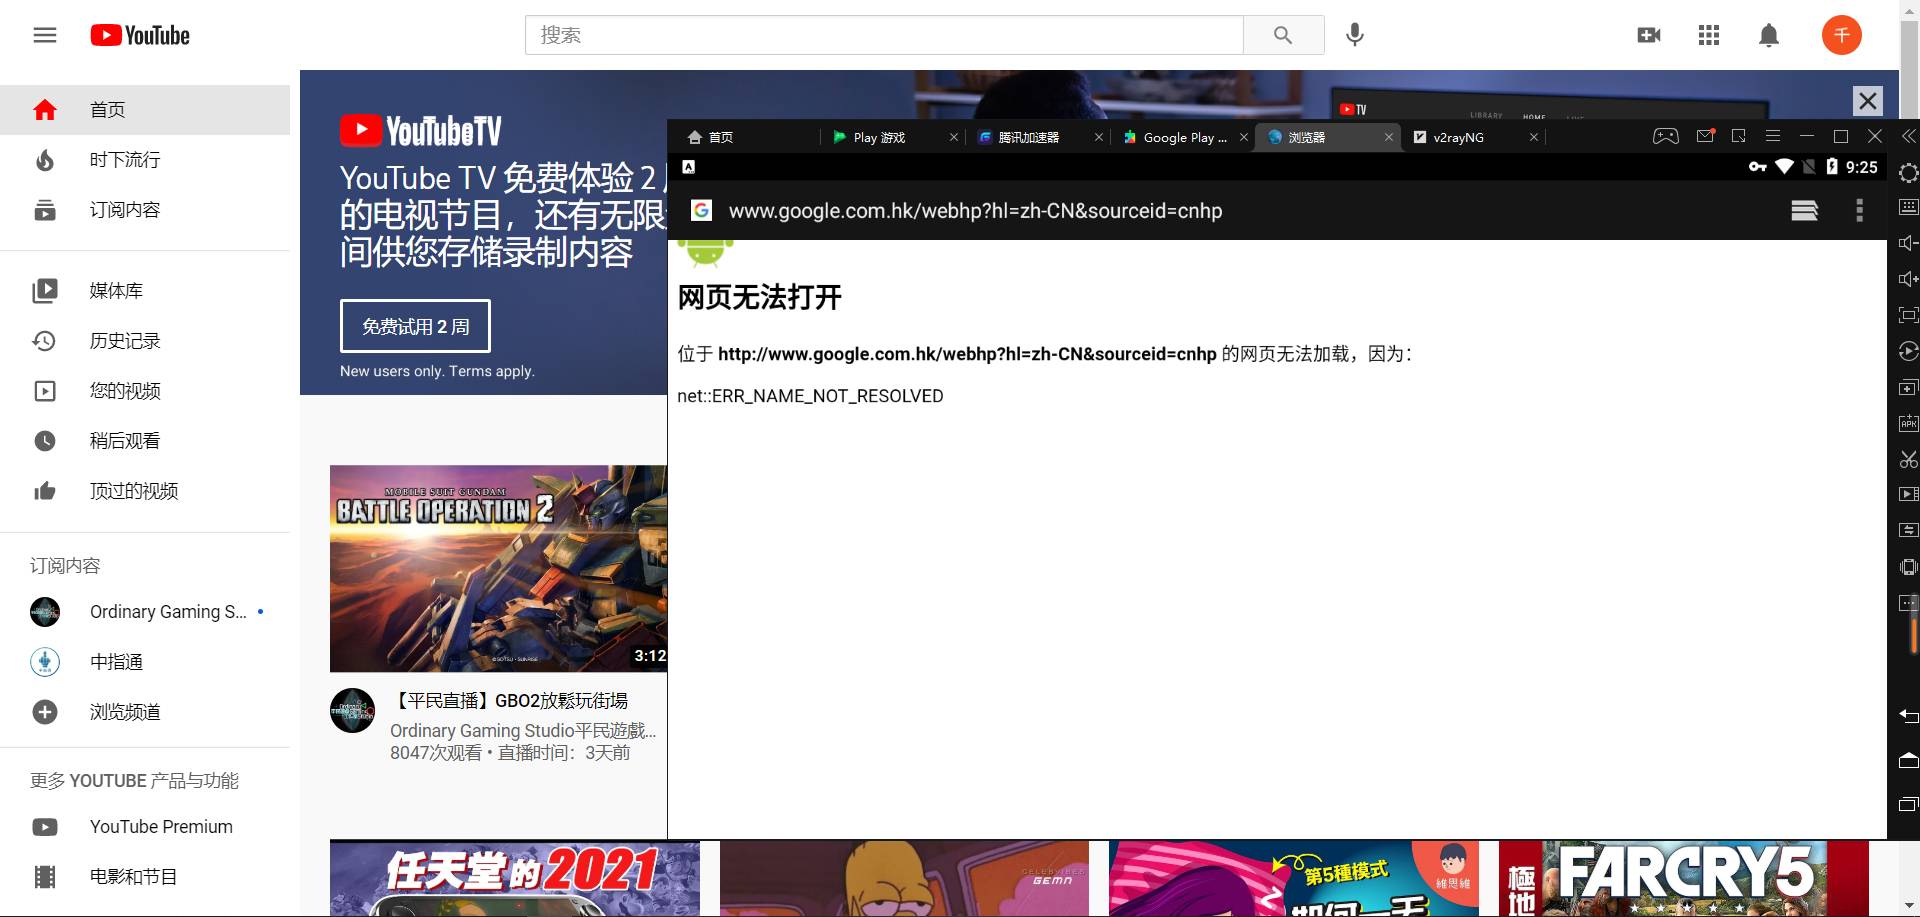Open the YouTube apps grid icon
Image resolution: width=1920 pixels, height=917 pixels.
[x=1708, y=35]
